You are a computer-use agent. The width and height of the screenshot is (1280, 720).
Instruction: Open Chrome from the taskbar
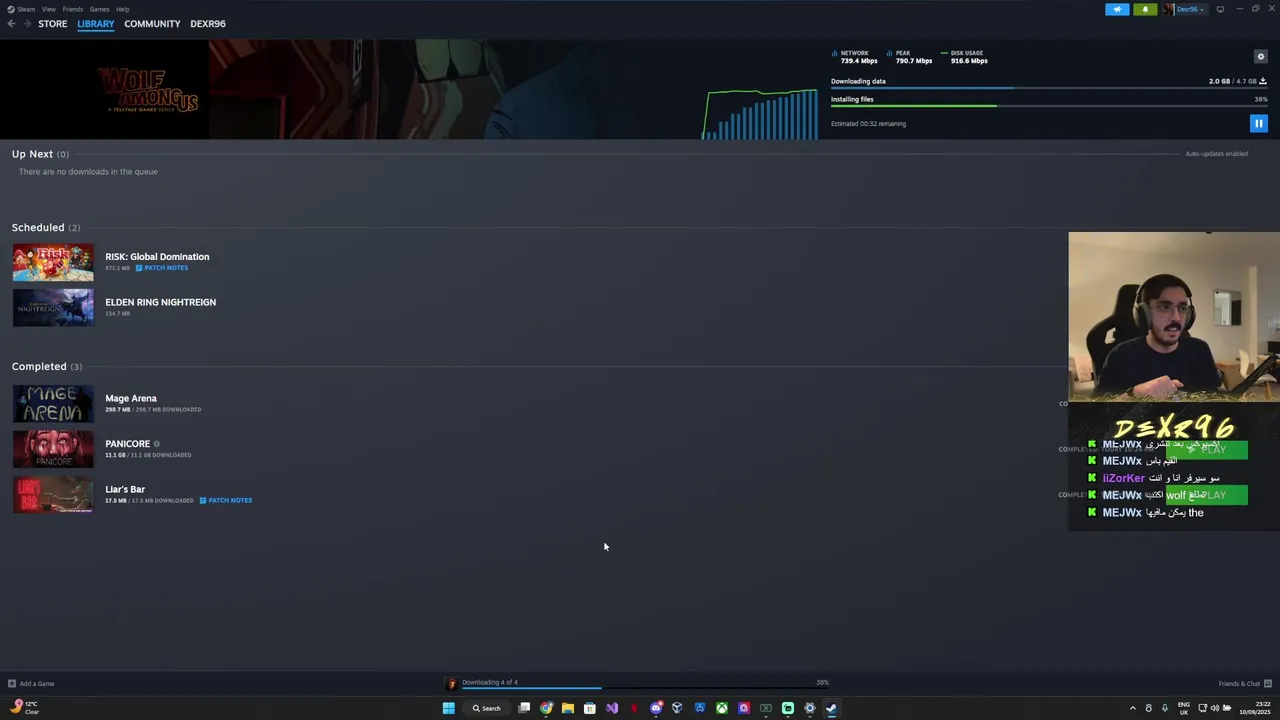pos(546,708)
